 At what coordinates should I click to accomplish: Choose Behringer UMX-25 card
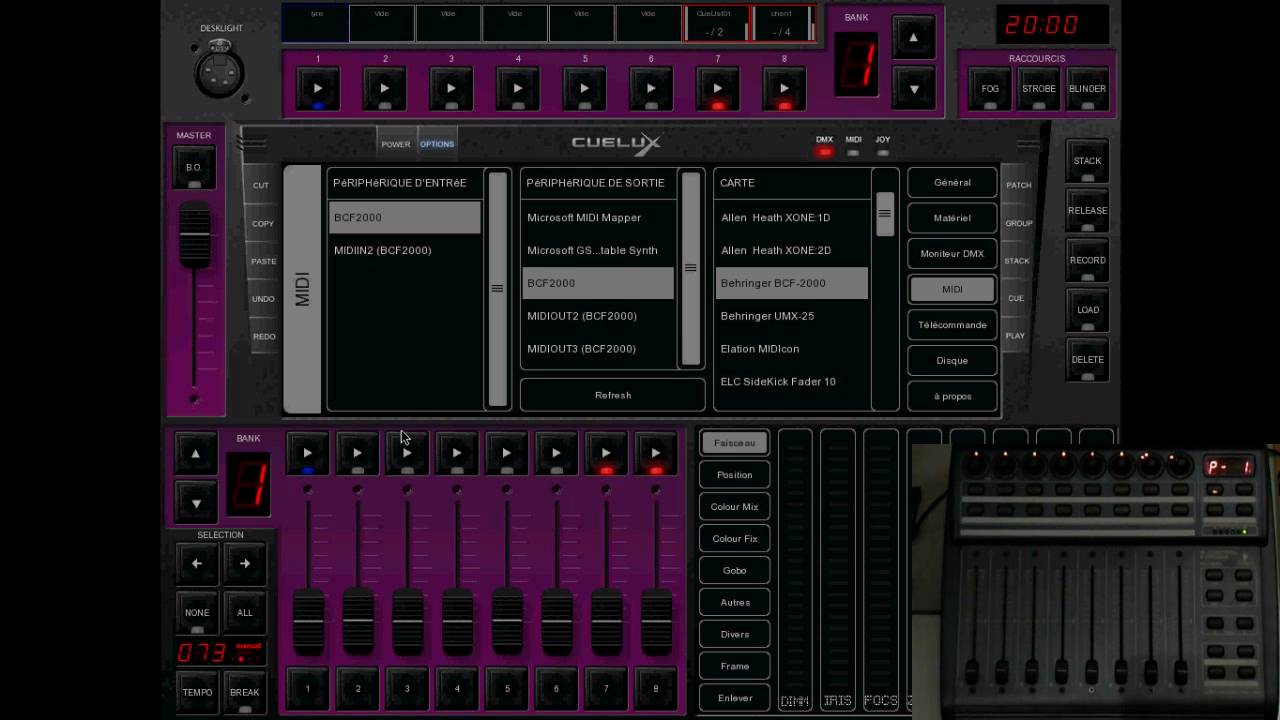point(792,316)
